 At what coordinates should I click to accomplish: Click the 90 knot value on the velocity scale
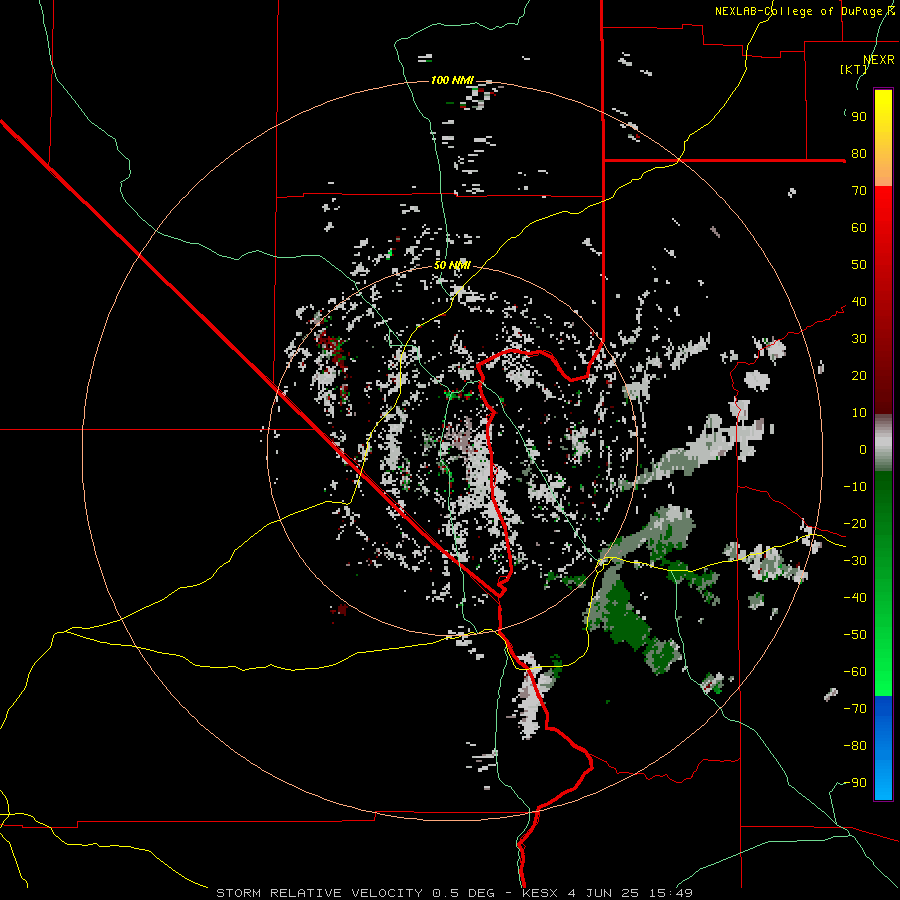859,117
